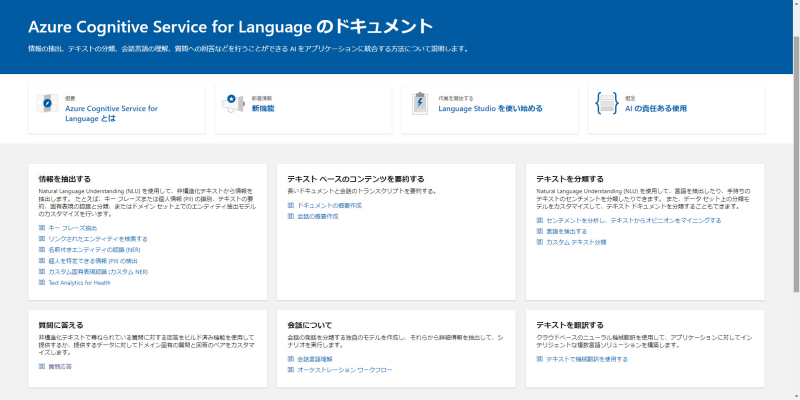This screenshot has width=800, height=400.
Task: Click the clipboard lightning icon for Language Studio
Action: (x=420, y=104)
